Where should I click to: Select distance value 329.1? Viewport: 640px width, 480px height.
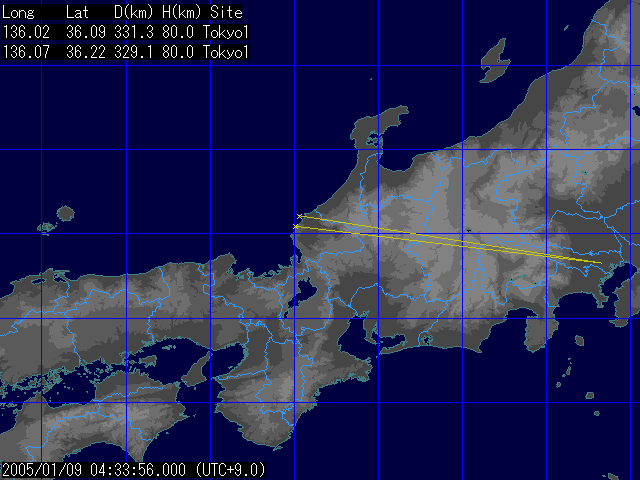(133, 51)
